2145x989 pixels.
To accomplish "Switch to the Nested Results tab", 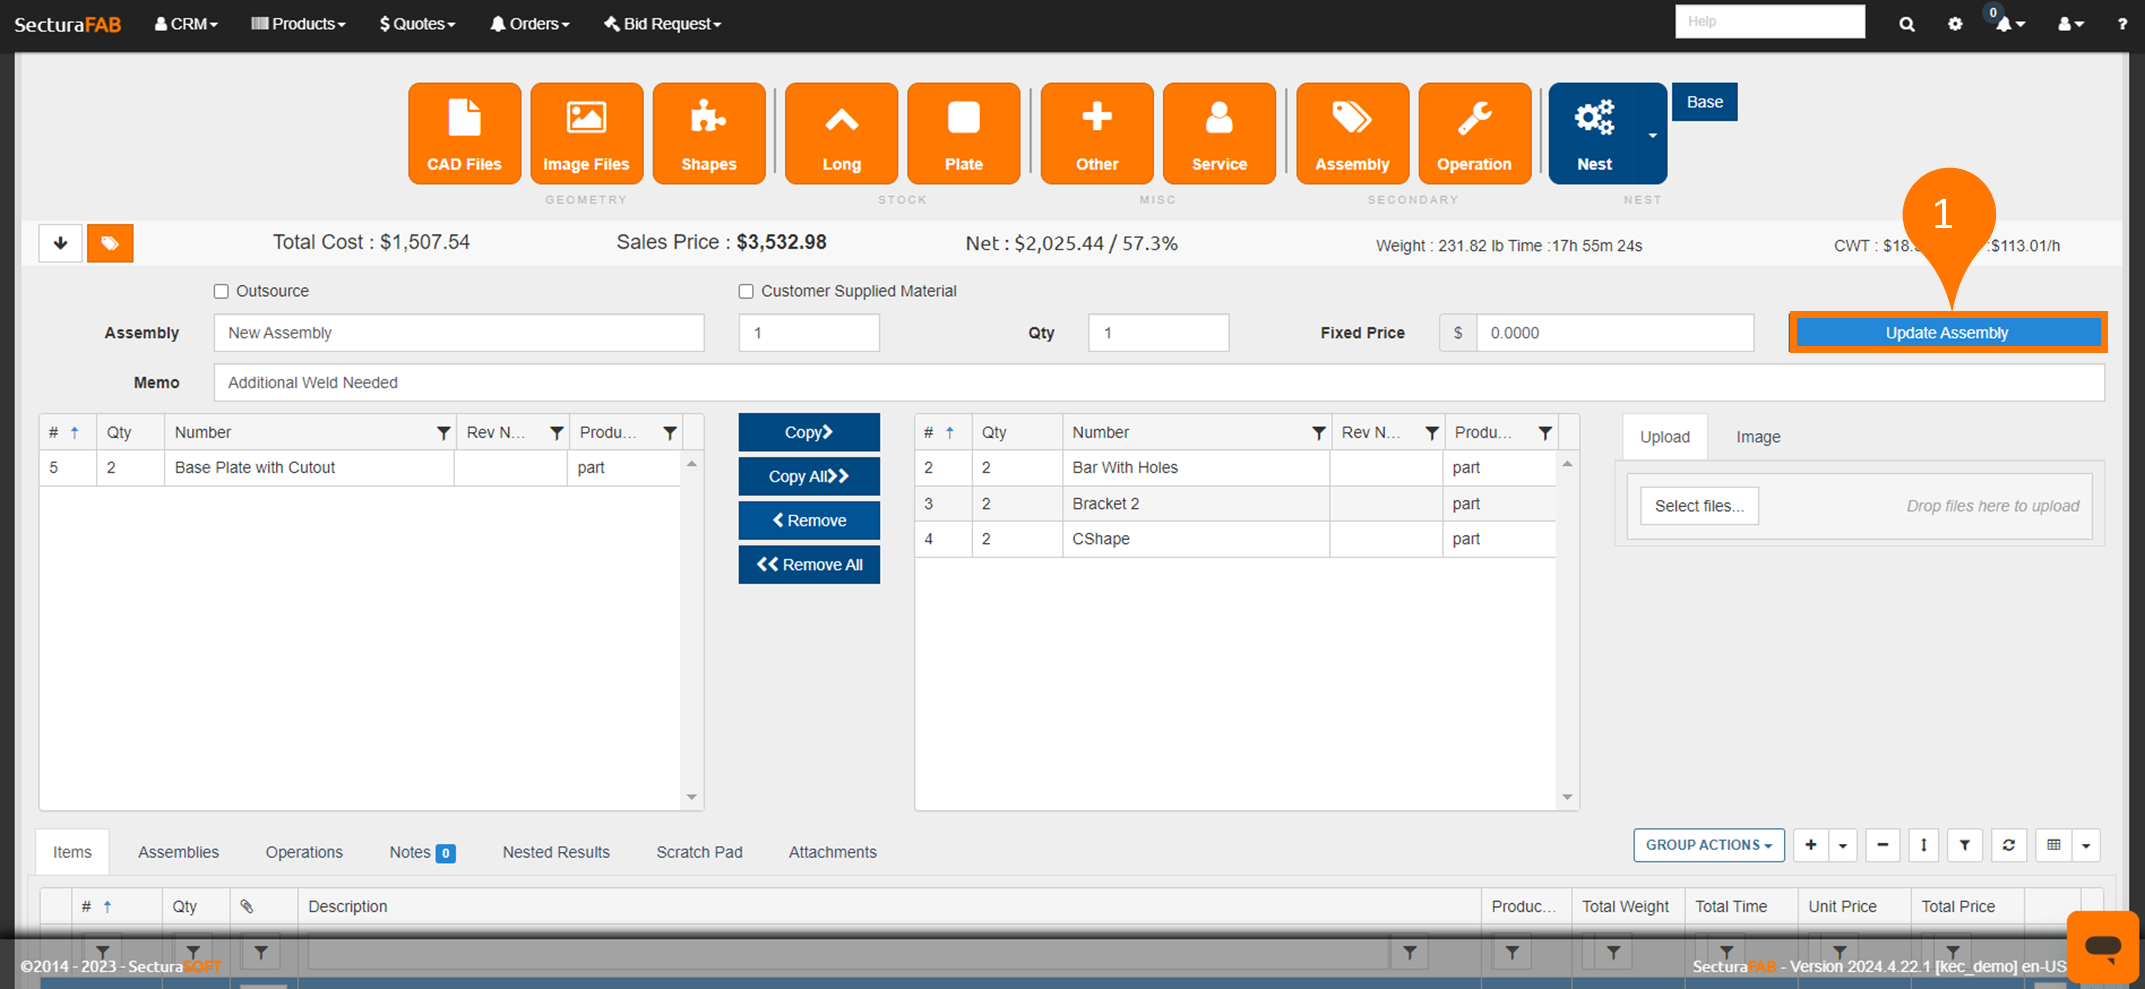I will [556, 852].
